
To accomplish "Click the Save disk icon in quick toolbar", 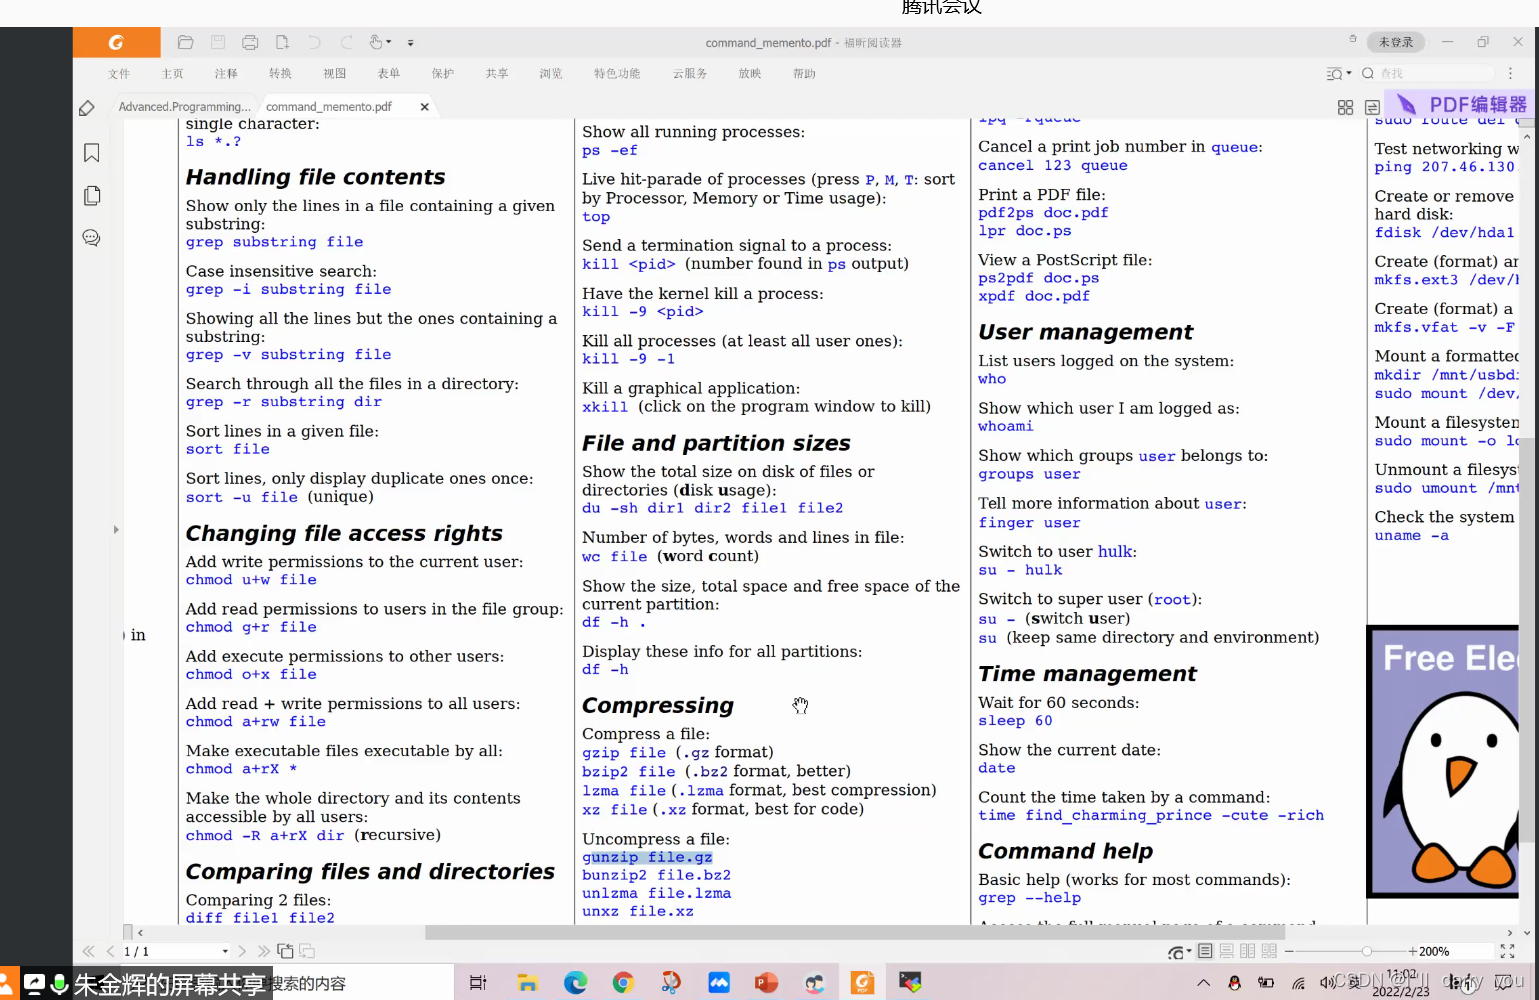I will click(x=218, y=42).
